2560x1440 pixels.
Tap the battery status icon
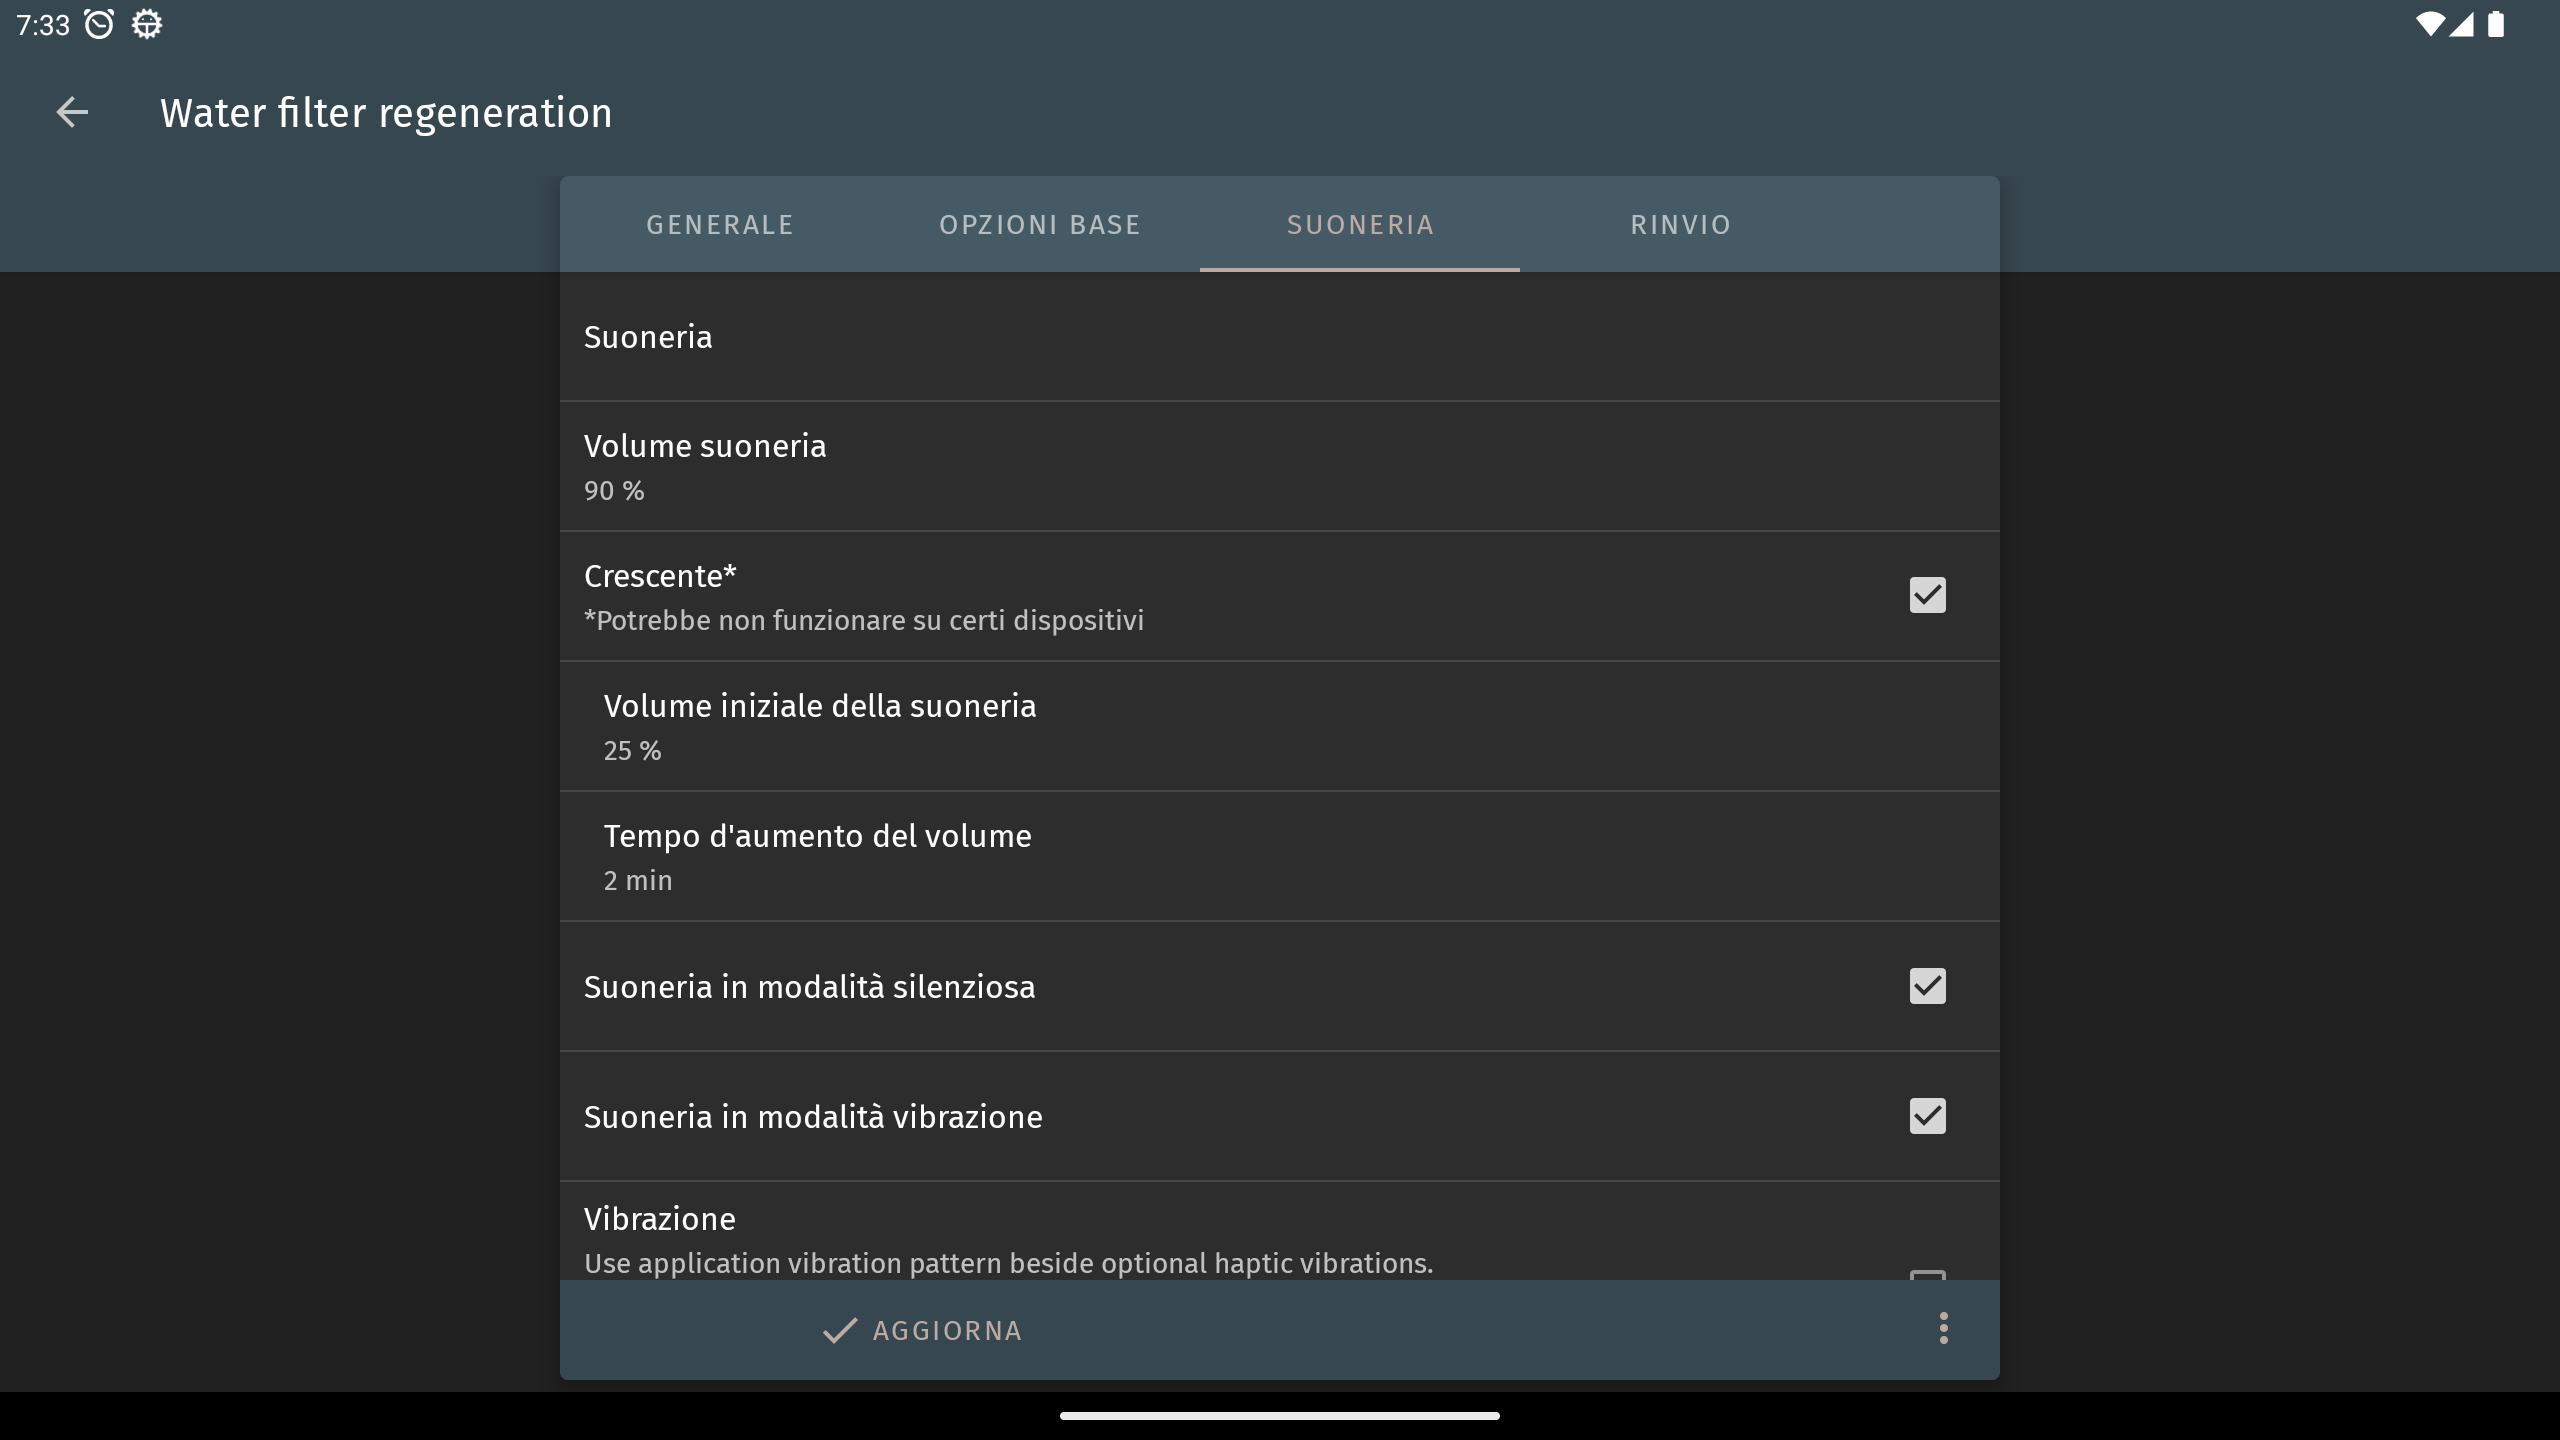pos(2496,24)
